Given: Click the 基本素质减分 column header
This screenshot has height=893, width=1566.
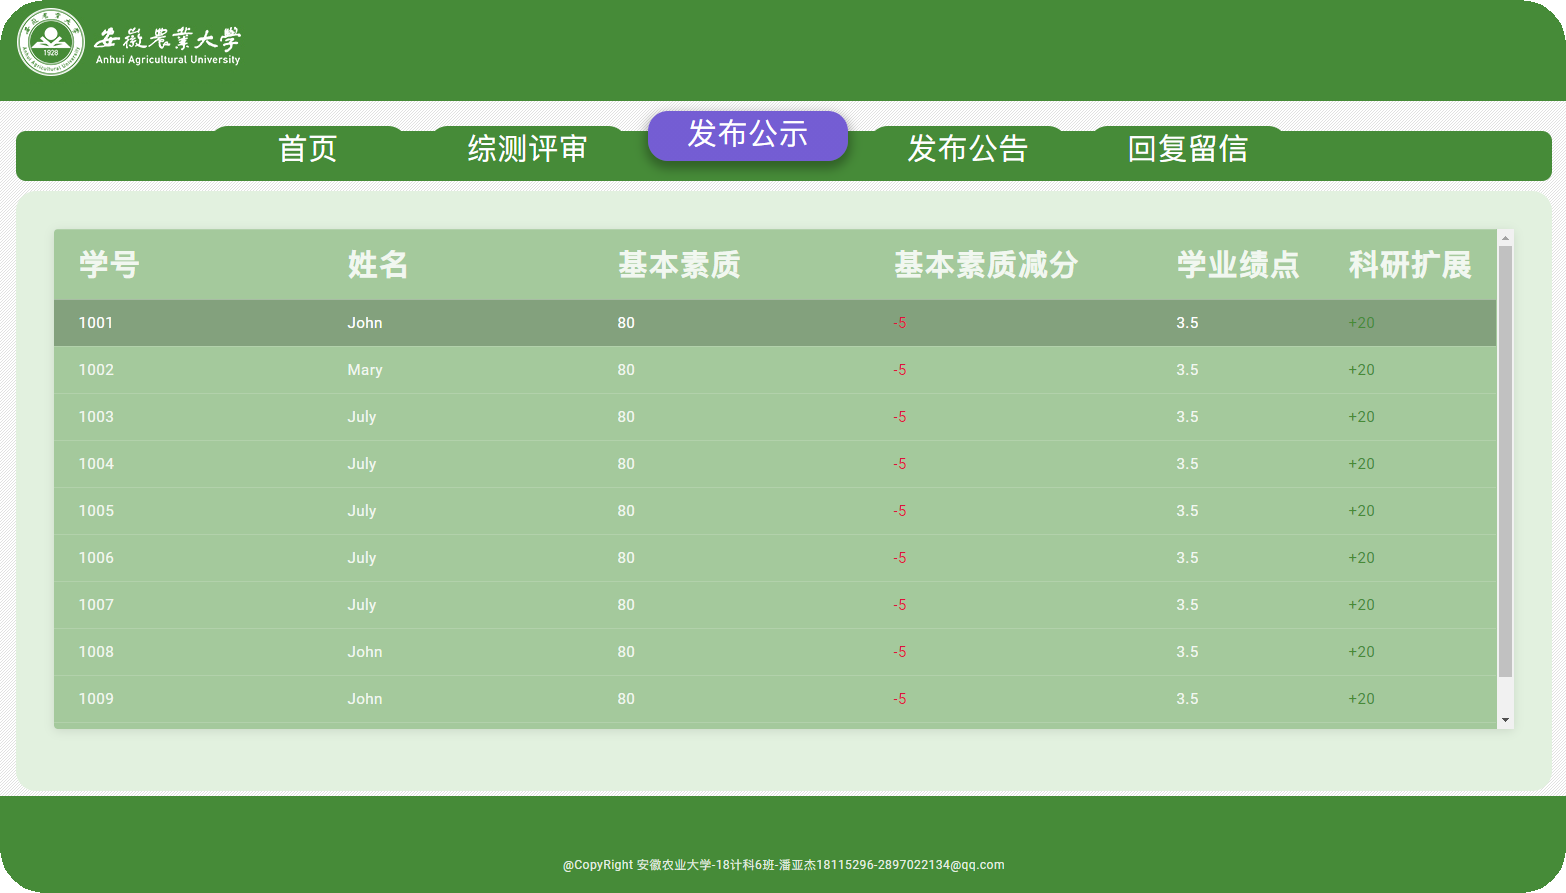Looking at the screenshot, I should (x=986, y=265).
